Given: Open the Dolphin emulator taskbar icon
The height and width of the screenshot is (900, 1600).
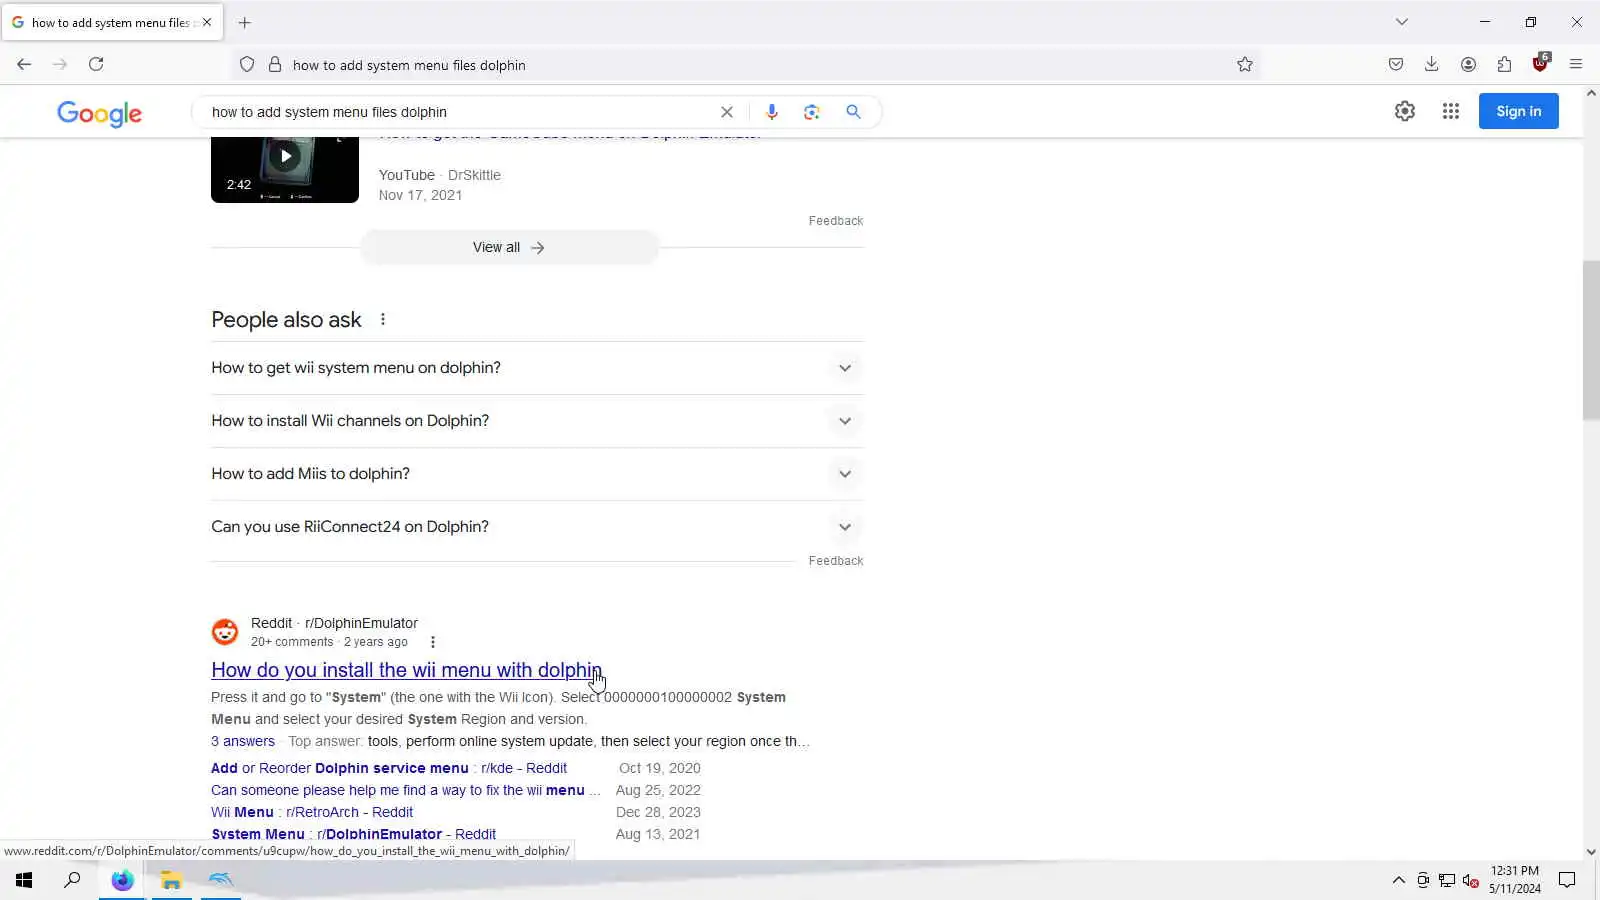Looking at the screenshot, I should pos(220,880).
